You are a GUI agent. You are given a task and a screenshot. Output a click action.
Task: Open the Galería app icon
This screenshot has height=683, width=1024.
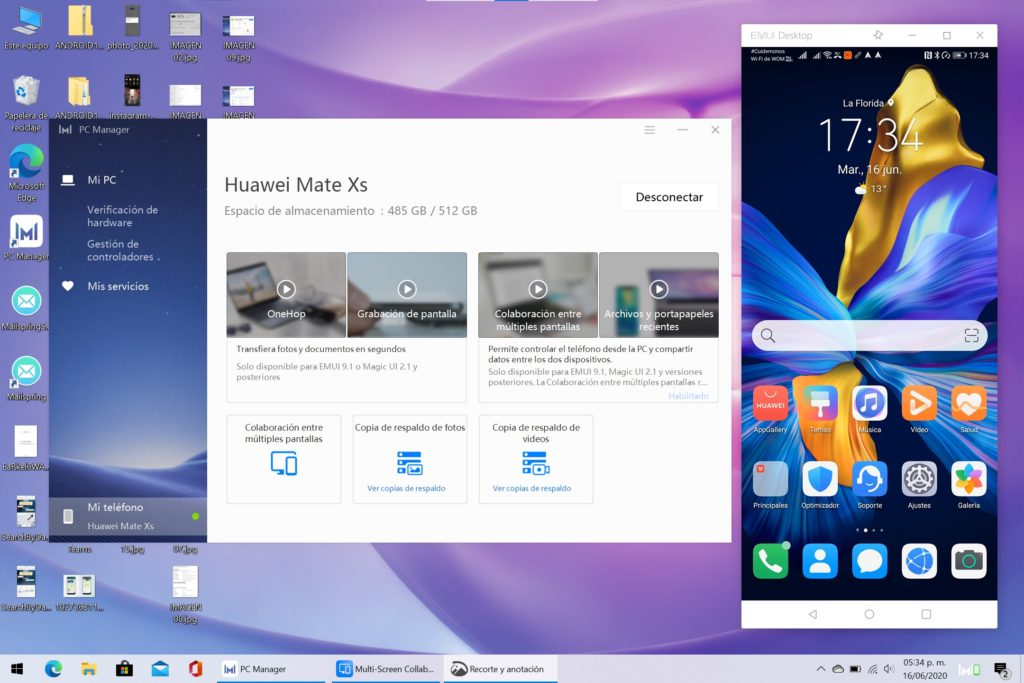[968, 479]
